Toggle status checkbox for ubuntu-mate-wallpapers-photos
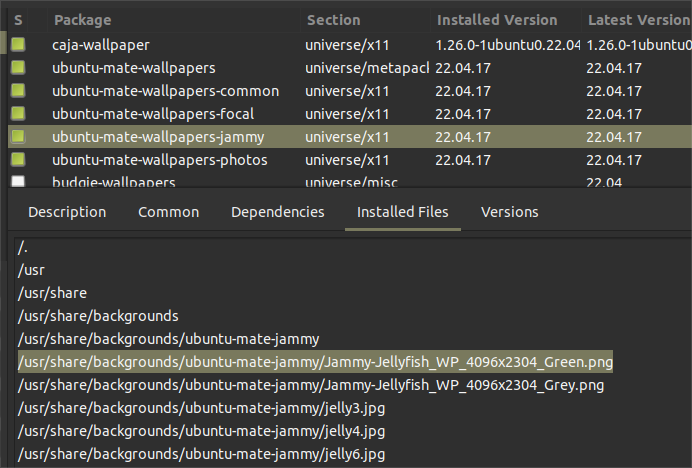This screenshot has width=692, height=468. click(x=18, y=159)
